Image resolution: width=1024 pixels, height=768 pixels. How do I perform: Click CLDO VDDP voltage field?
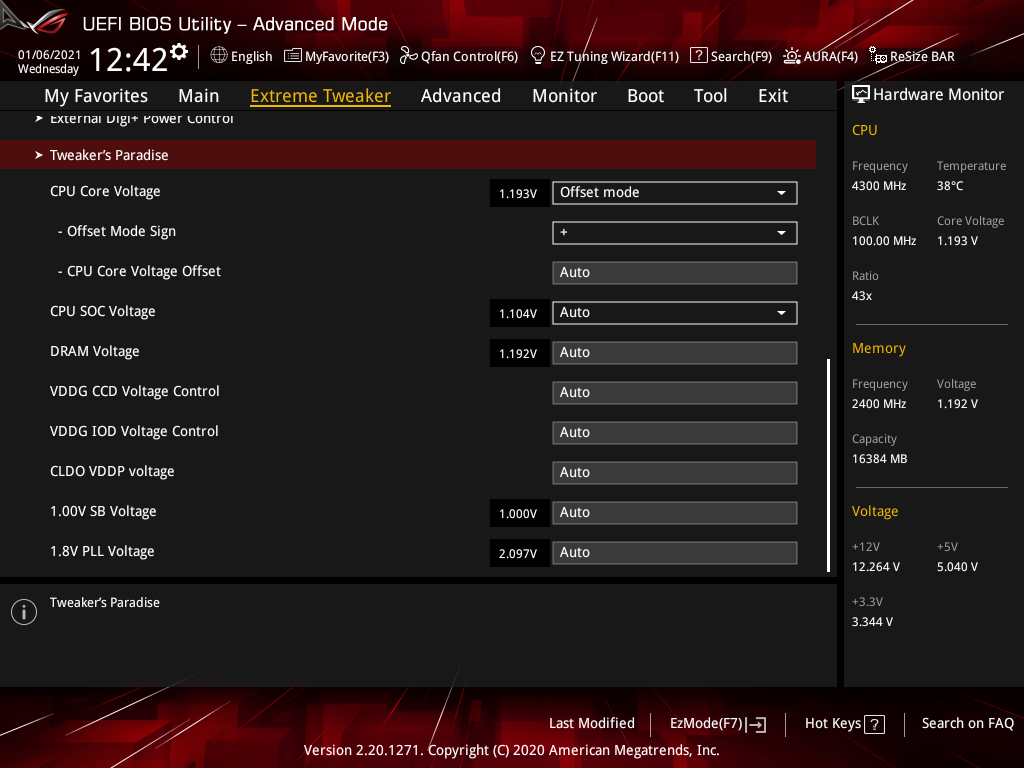point(675,473)
